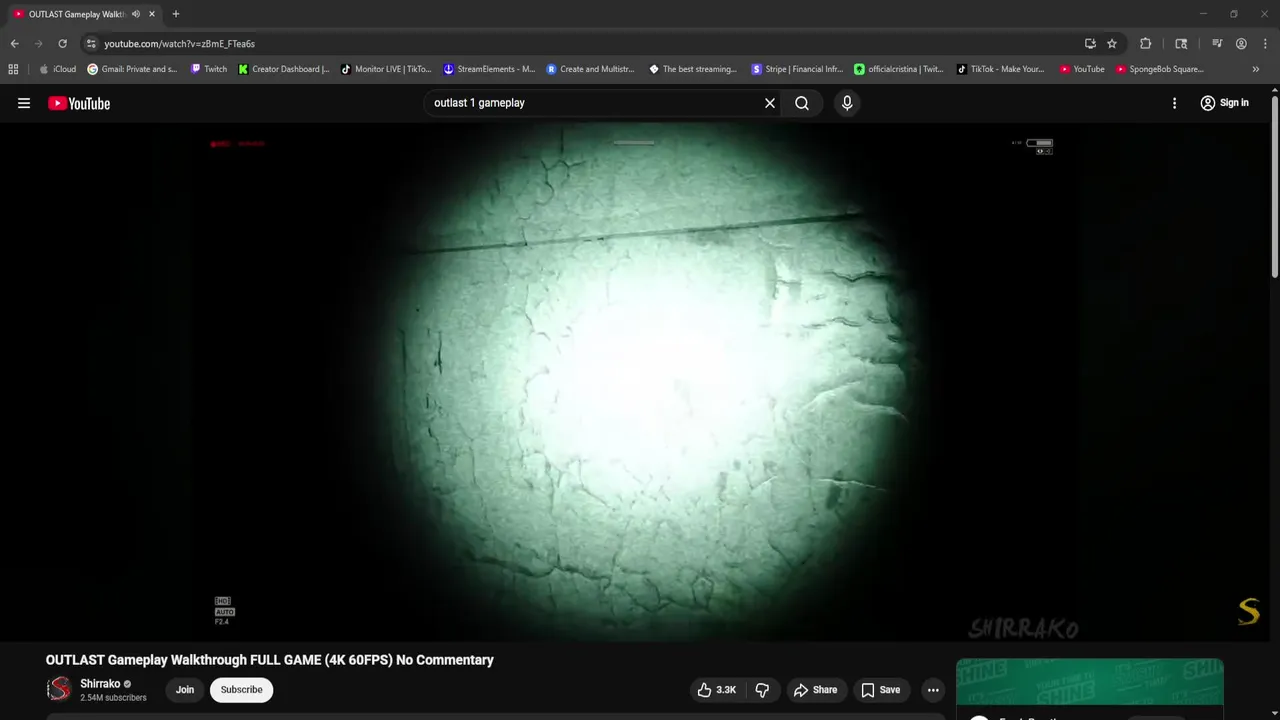The width and height of the screenshot is (1280, 720).
Task: Open Chrome three-dot menu
Action: click(1264, 44)
